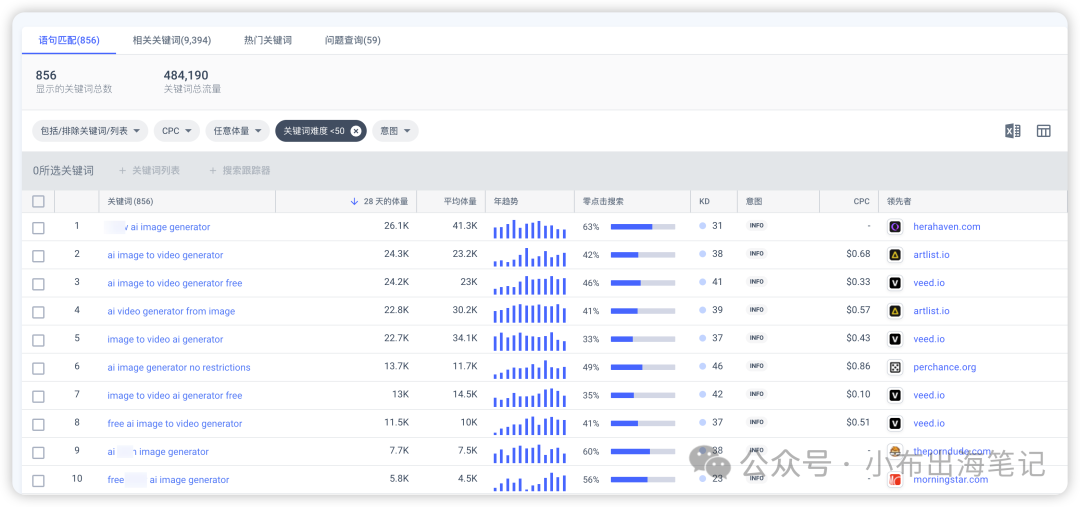The width and height of the screenshot is (1080, 507).
Task: Click the Excel export icon
Action: [x=1012, y=131]
